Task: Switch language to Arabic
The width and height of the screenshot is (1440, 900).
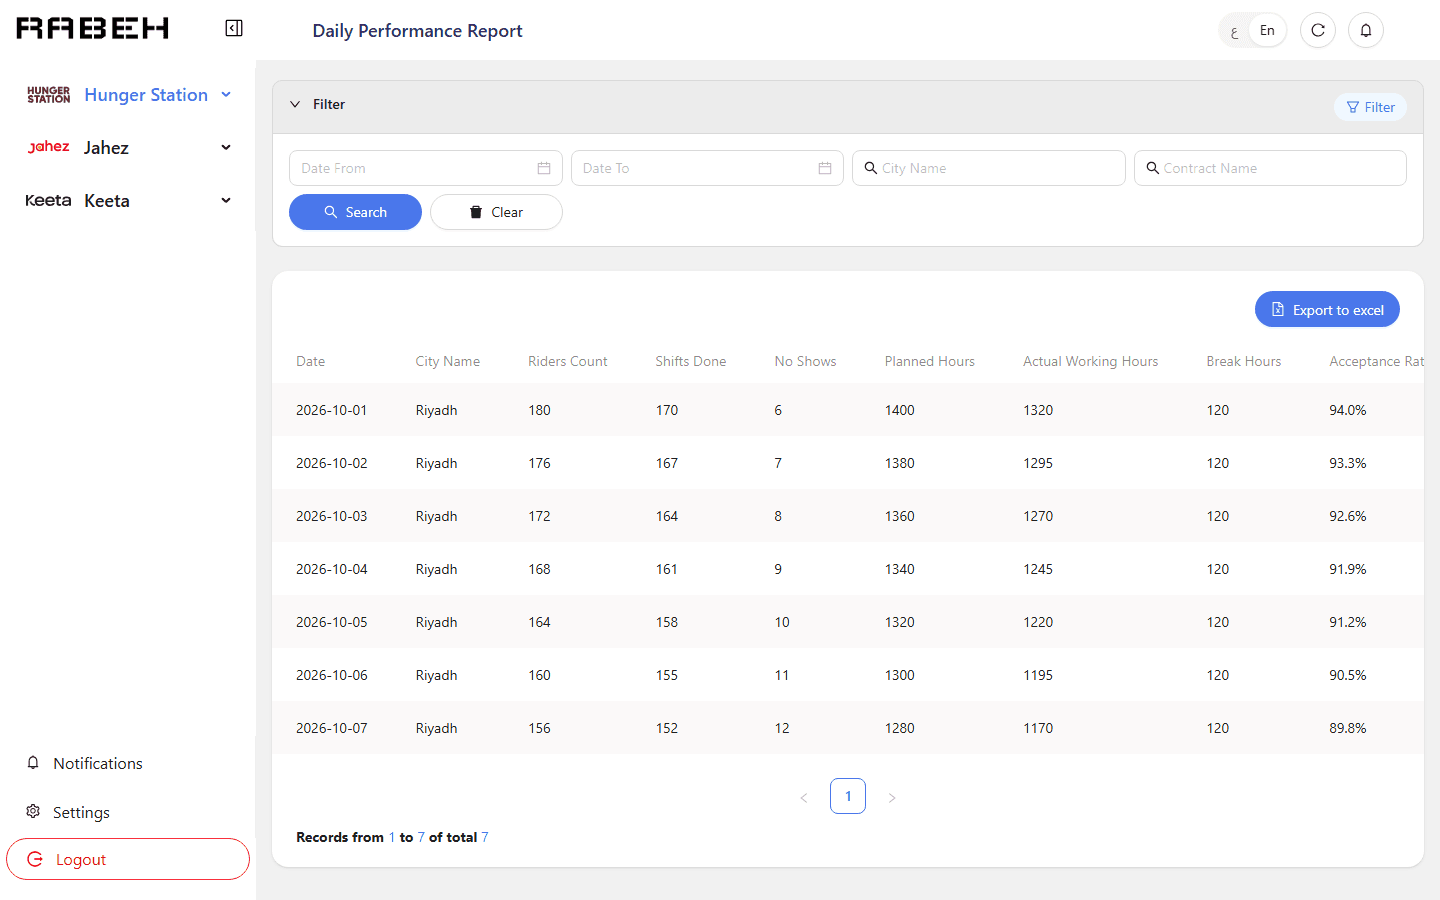Action: (1235, 31)
